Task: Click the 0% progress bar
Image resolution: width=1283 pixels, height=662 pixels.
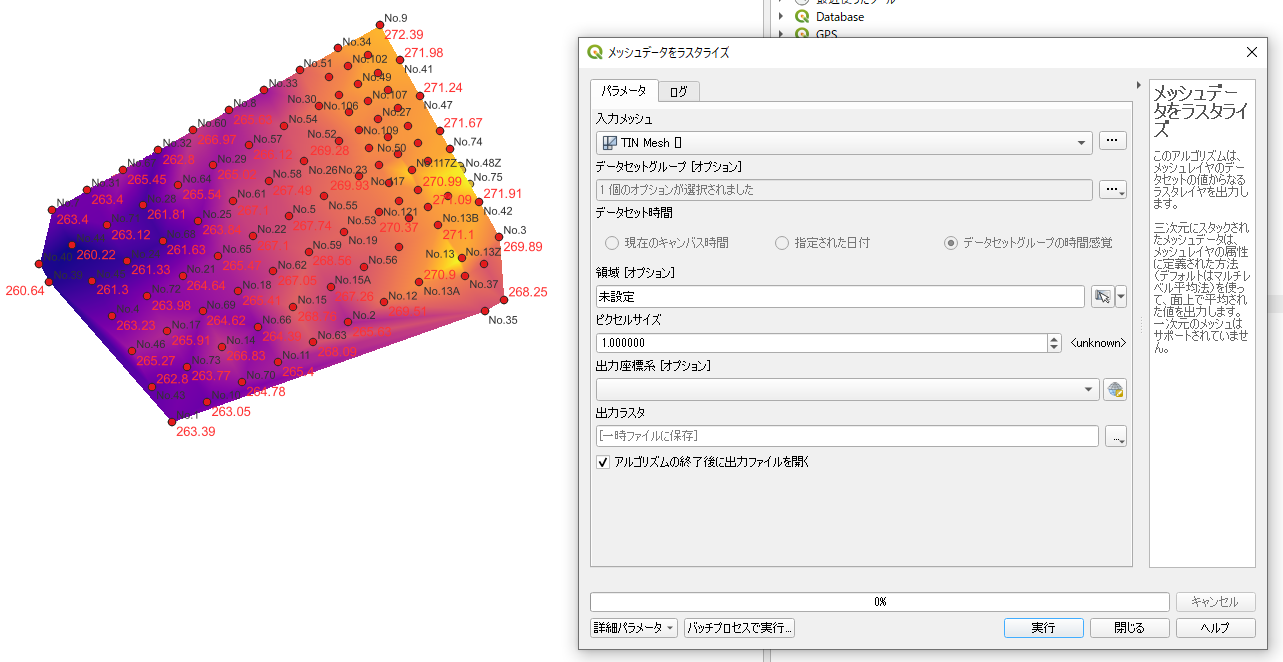Action: 879,602
